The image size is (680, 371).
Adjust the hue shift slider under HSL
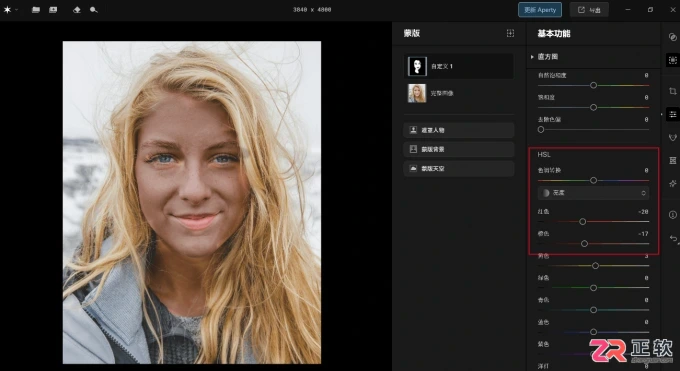pyautogui.click(x=593, y=180)
